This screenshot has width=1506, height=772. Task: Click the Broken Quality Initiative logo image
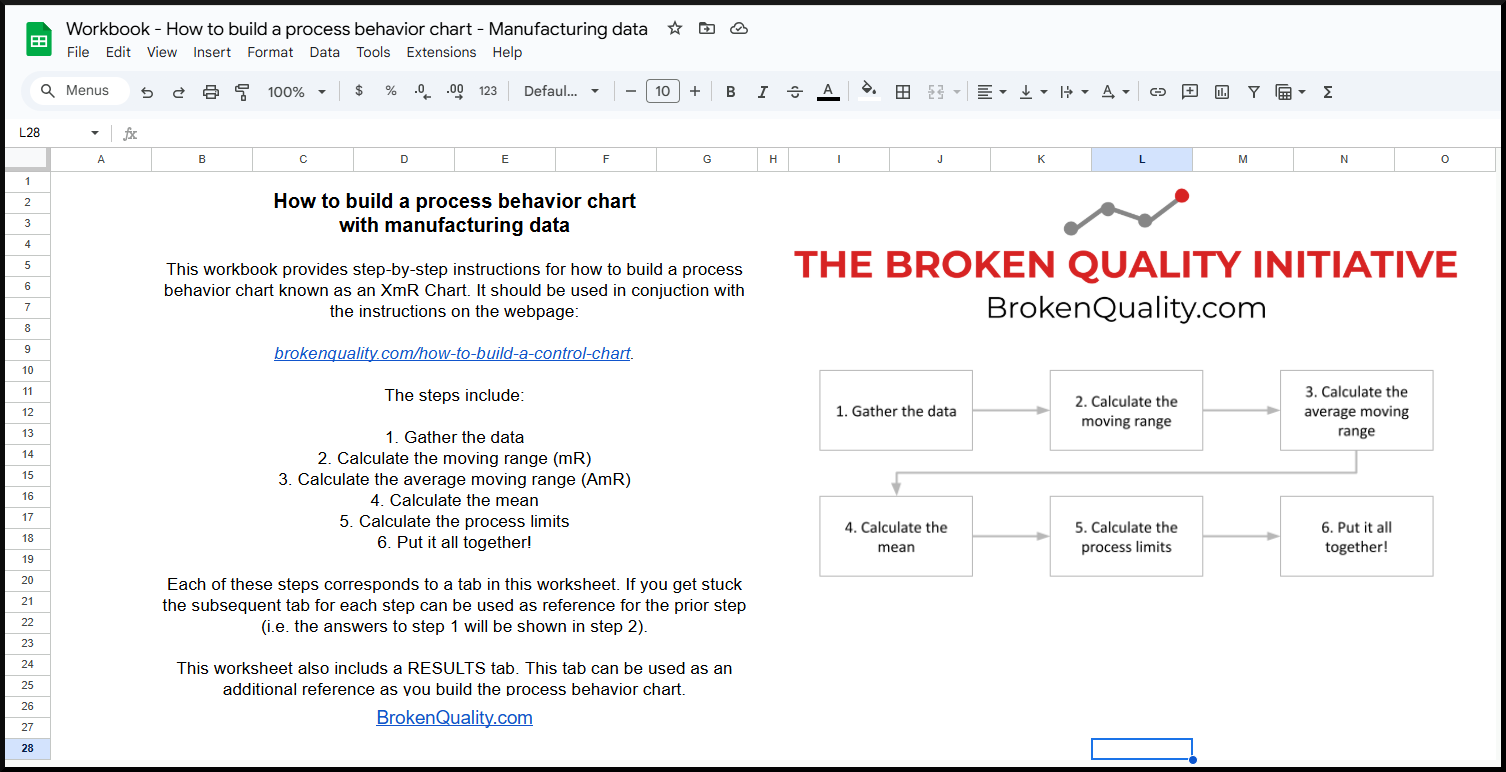1126,255
